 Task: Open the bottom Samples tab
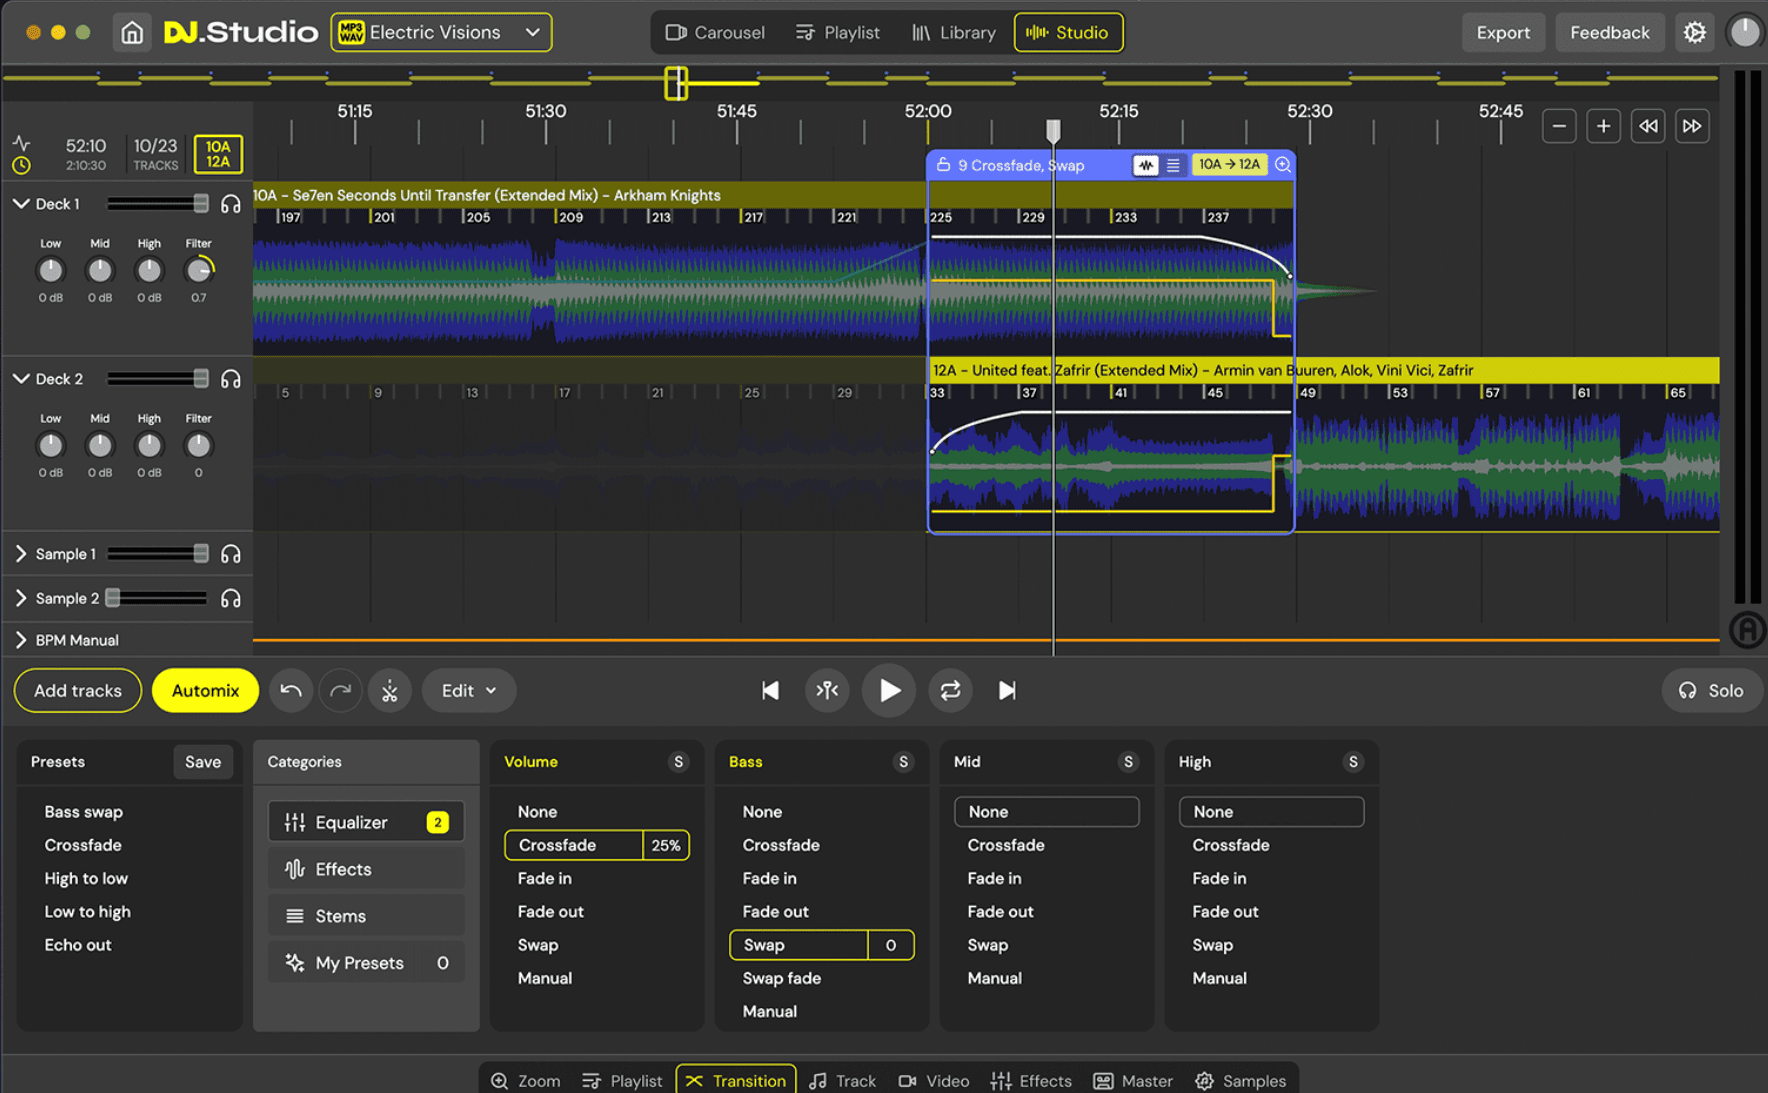pos(1240,1080)
